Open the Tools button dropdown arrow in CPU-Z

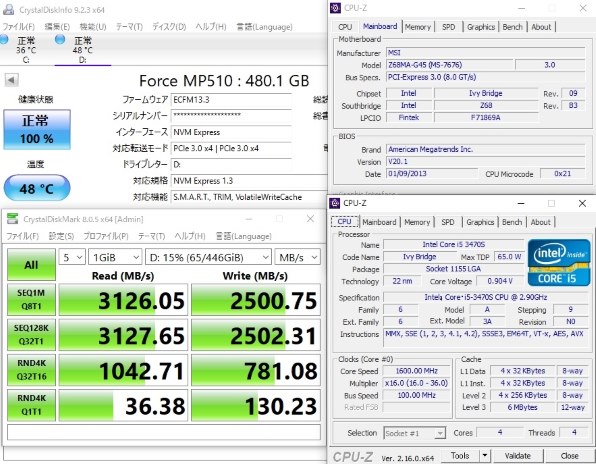(x=485, y=455)
